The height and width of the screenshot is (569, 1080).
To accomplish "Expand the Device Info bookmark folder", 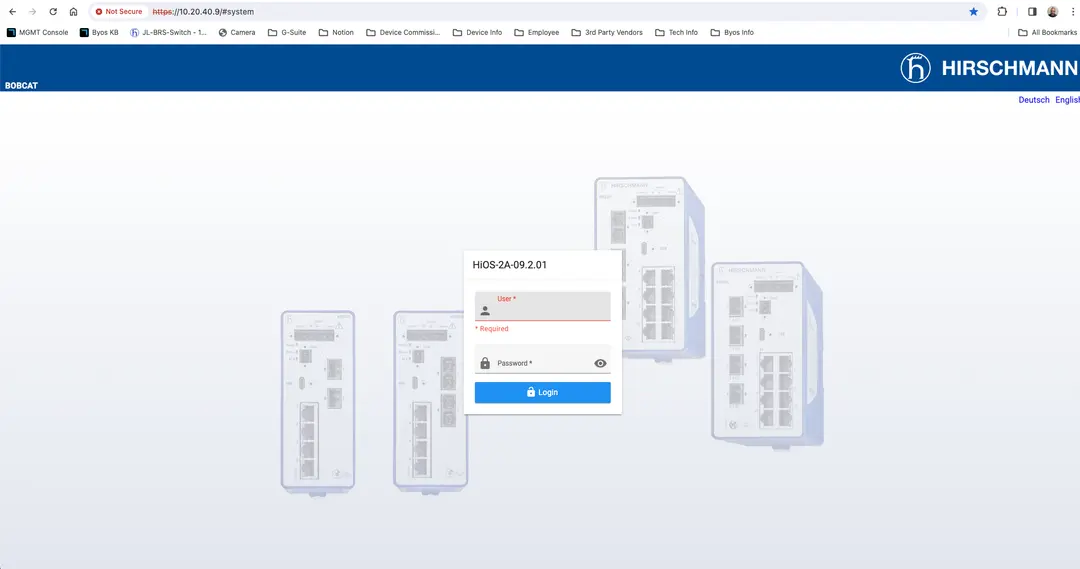I will click(477, 32).
